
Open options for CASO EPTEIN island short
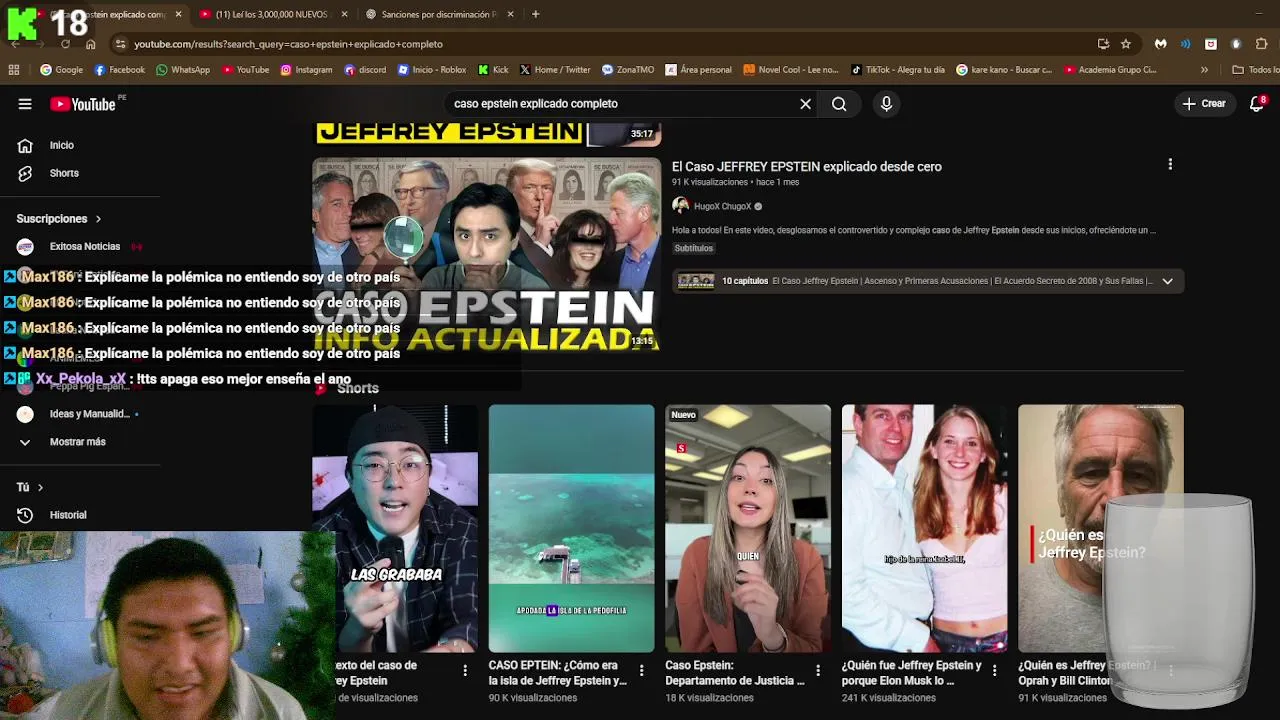(x=642, y=671)
